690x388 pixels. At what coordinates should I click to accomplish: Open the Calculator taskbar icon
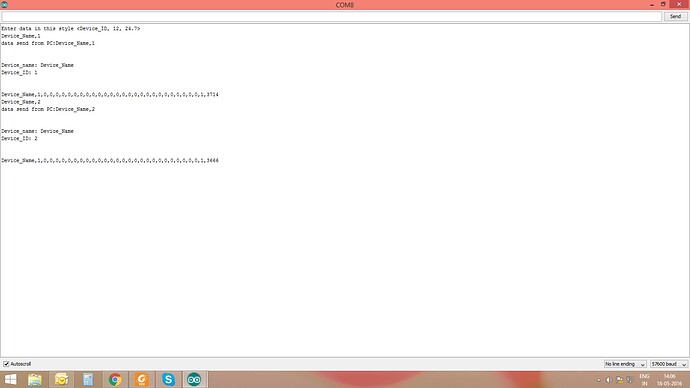click(x=88, y=379)
